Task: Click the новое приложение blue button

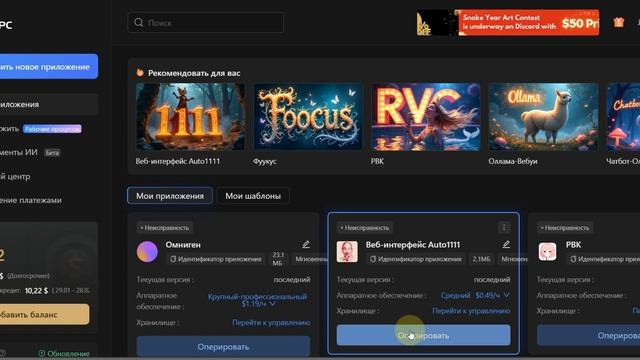Action: click(49, 67)
